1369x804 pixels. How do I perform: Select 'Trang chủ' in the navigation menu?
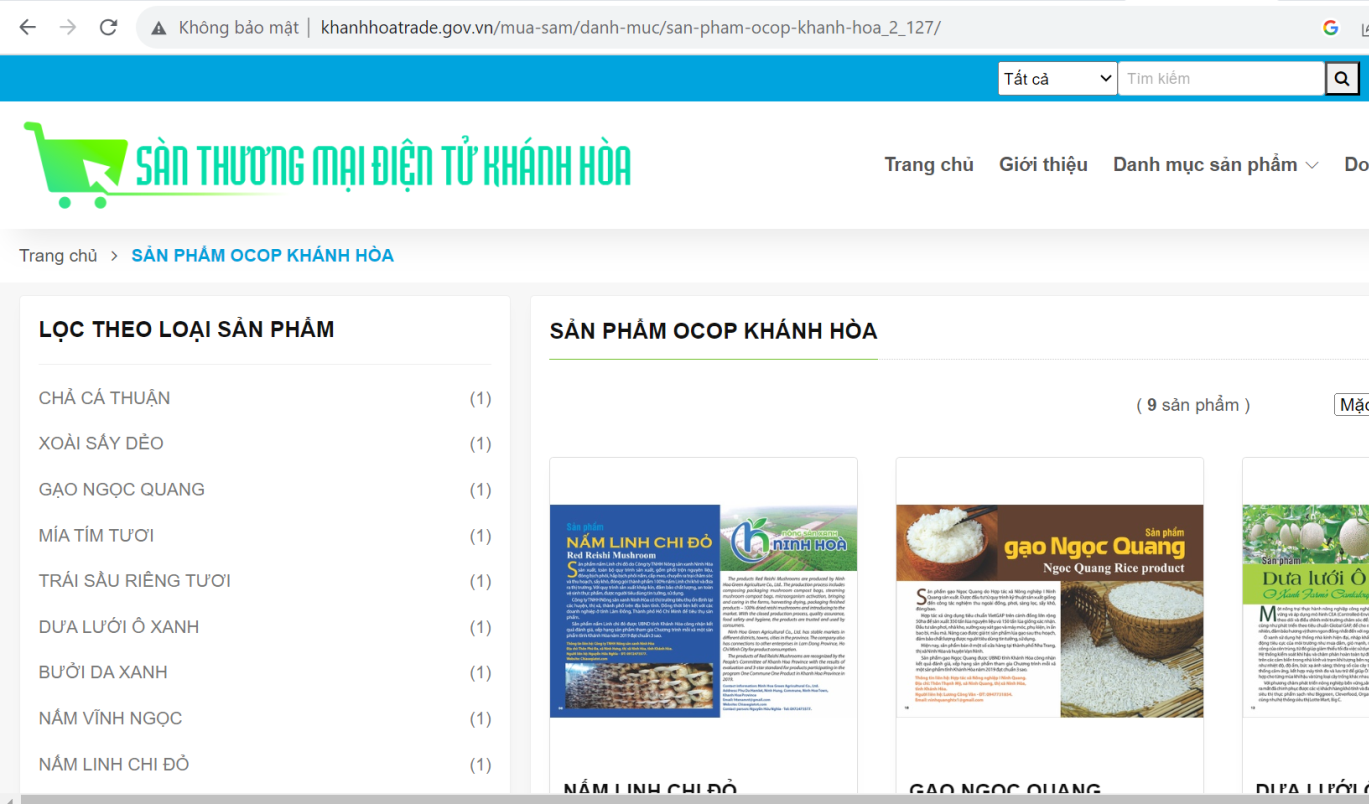coord(928,164)
